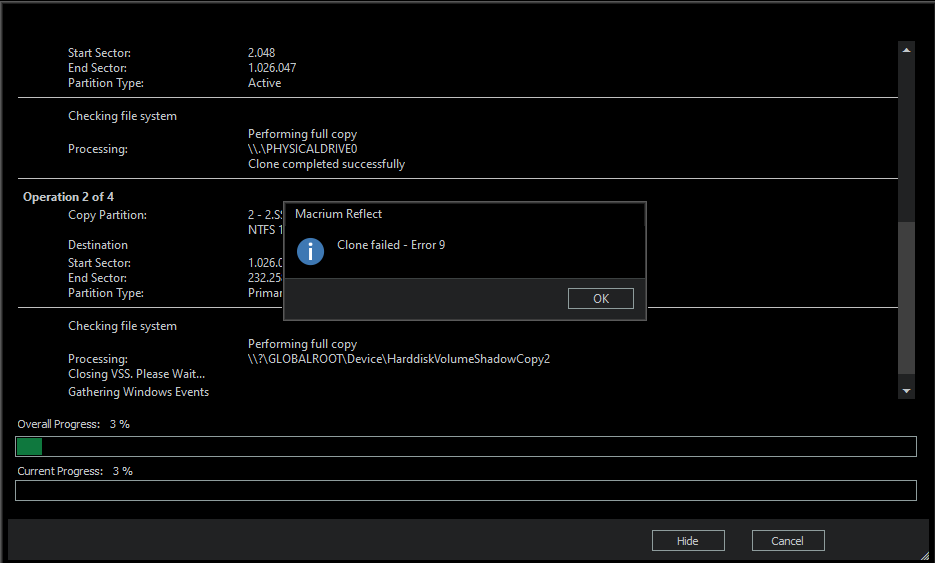This screenshot has width=935, height=563.
Task: Click the HarddiskVolumeShadowCopy2 path text
Action: 399,359
